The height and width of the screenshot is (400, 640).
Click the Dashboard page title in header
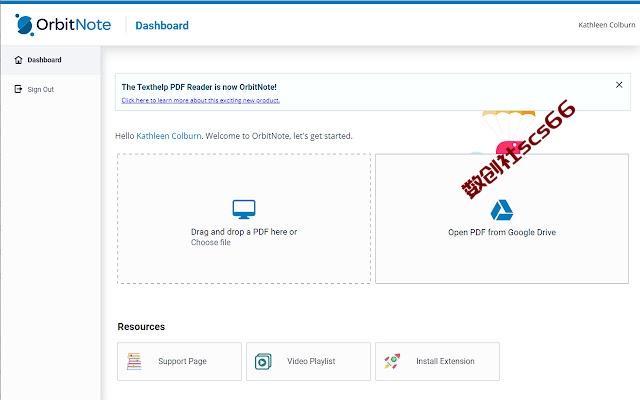(162, 25)
